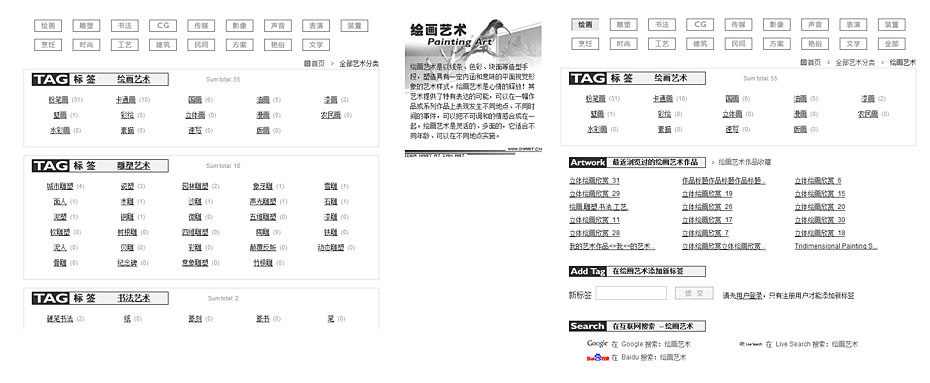
Task: Click the Live Search logo
Action: point(750,344)
